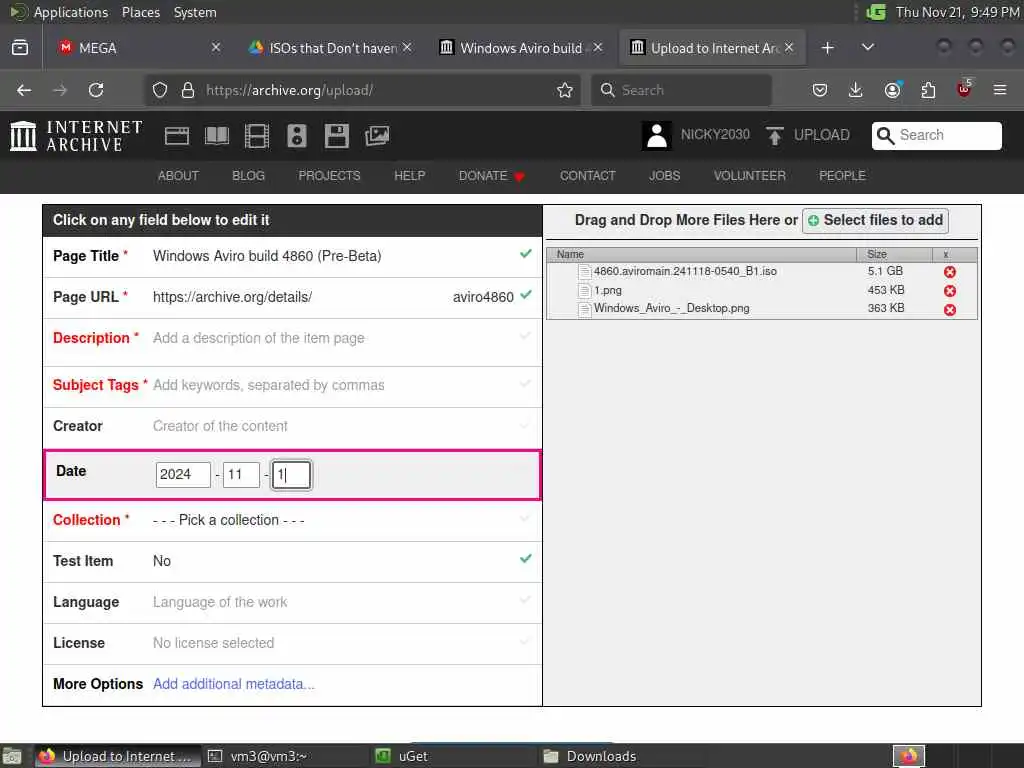Edit the Test Item No value

[293, 561]
